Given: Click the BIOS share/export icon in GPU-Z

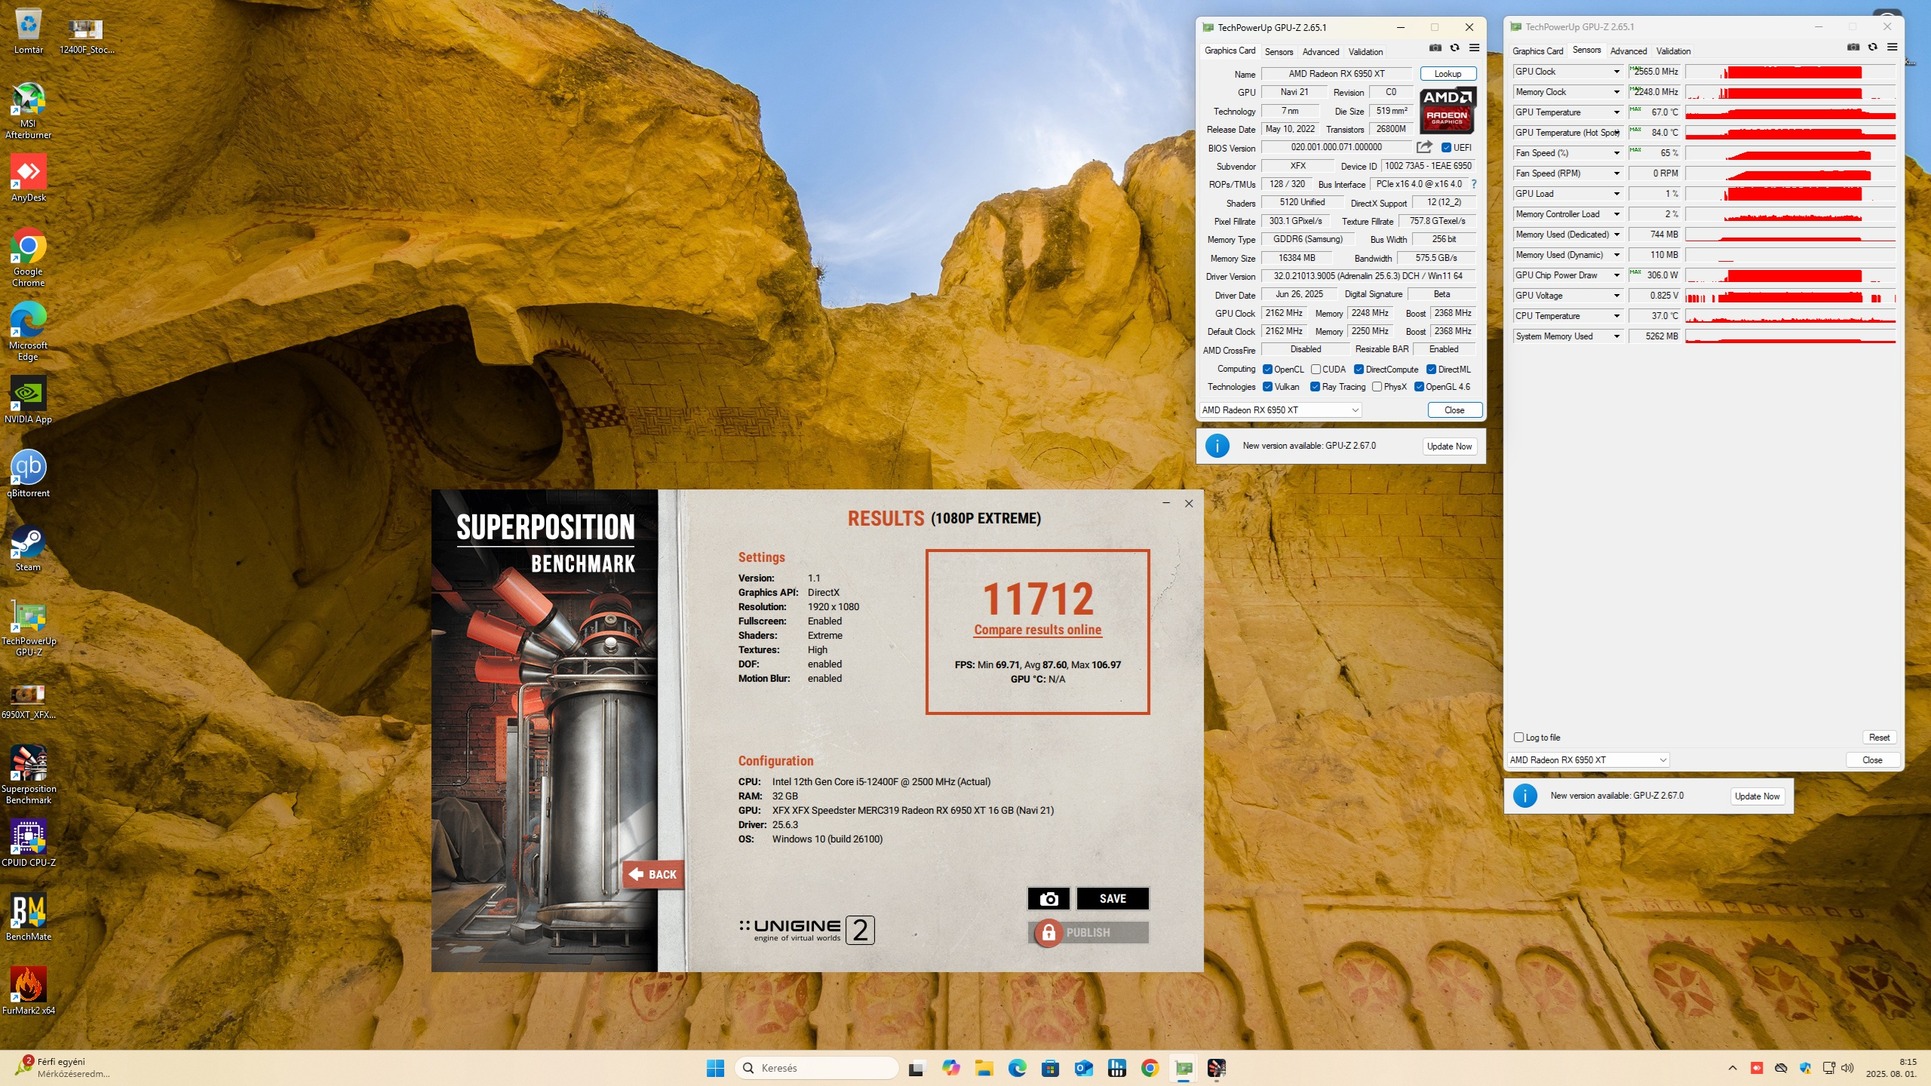Looking at the screenshot, I should [1424, 147].
